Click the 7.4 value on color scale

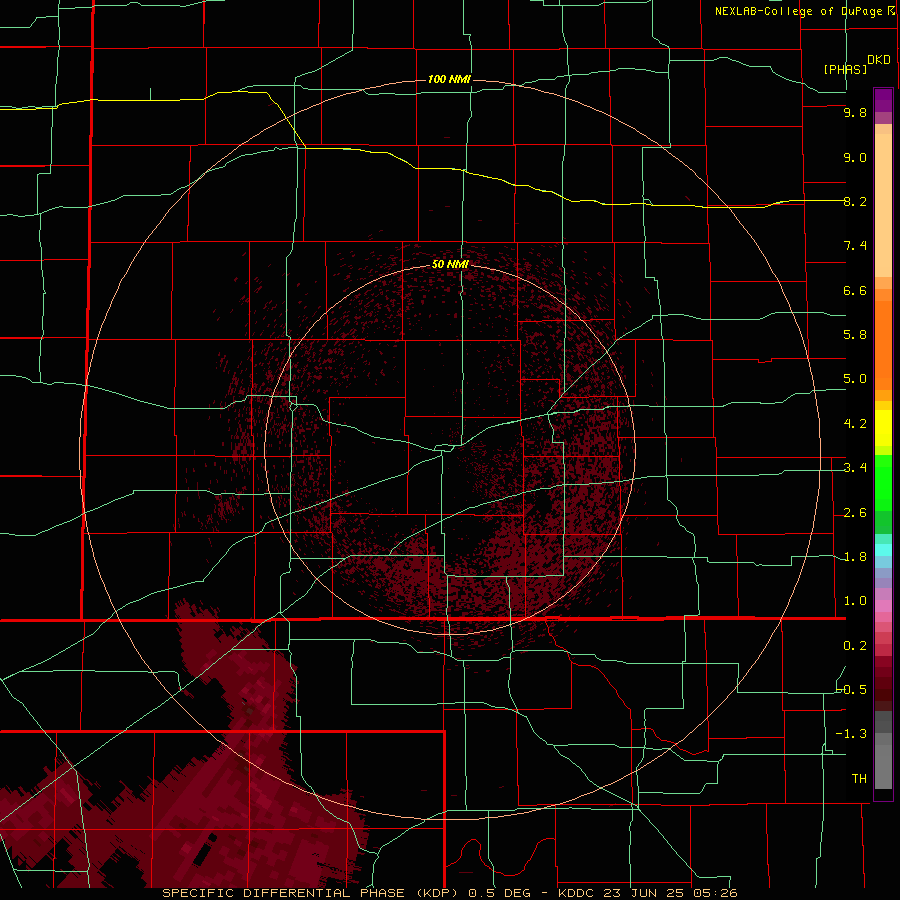(855, 246)
